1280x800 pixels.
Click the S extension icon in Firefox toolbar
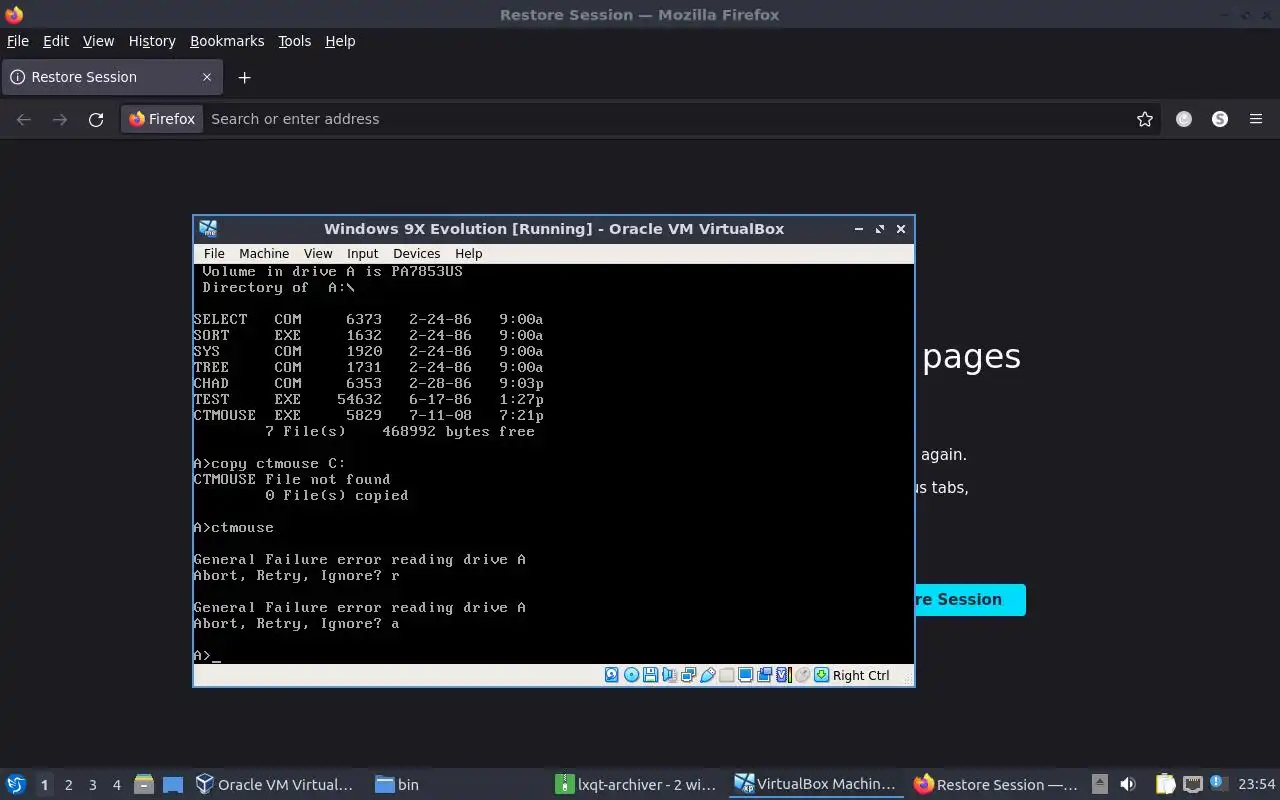(x=1220, y=119)
